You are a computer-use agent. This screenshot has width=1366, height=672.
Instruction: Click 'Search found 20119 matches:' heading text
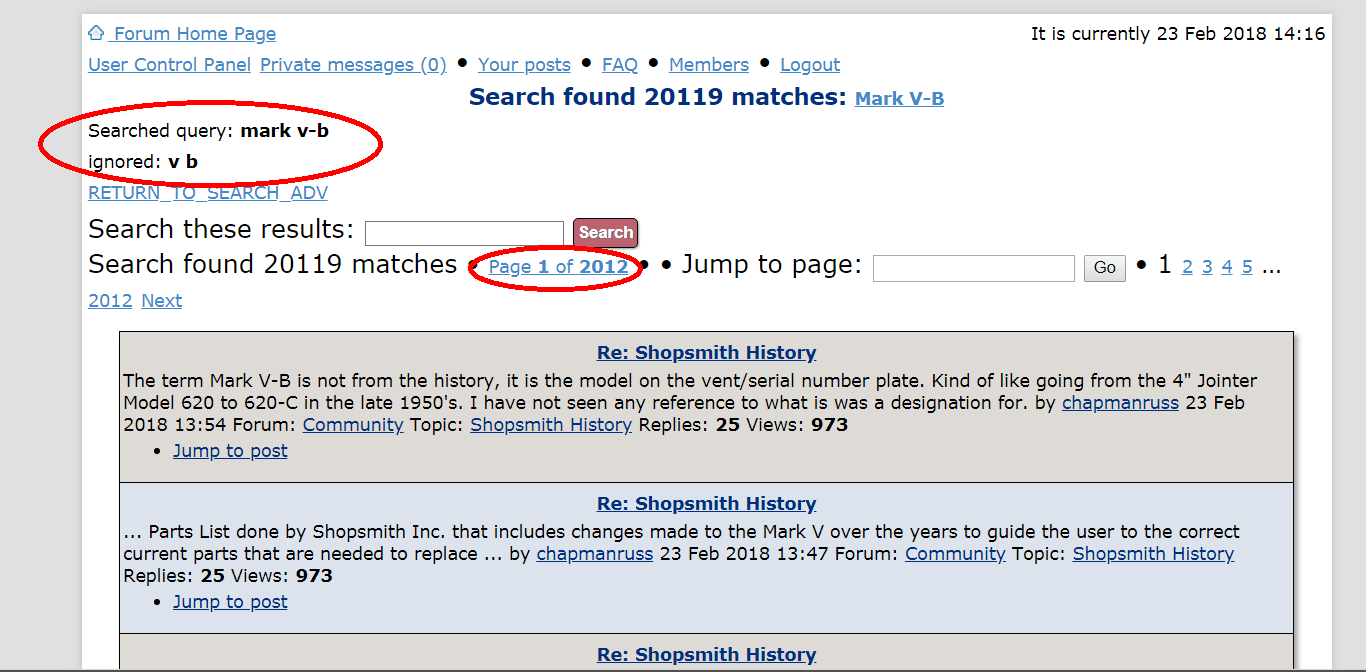(658, 97)
